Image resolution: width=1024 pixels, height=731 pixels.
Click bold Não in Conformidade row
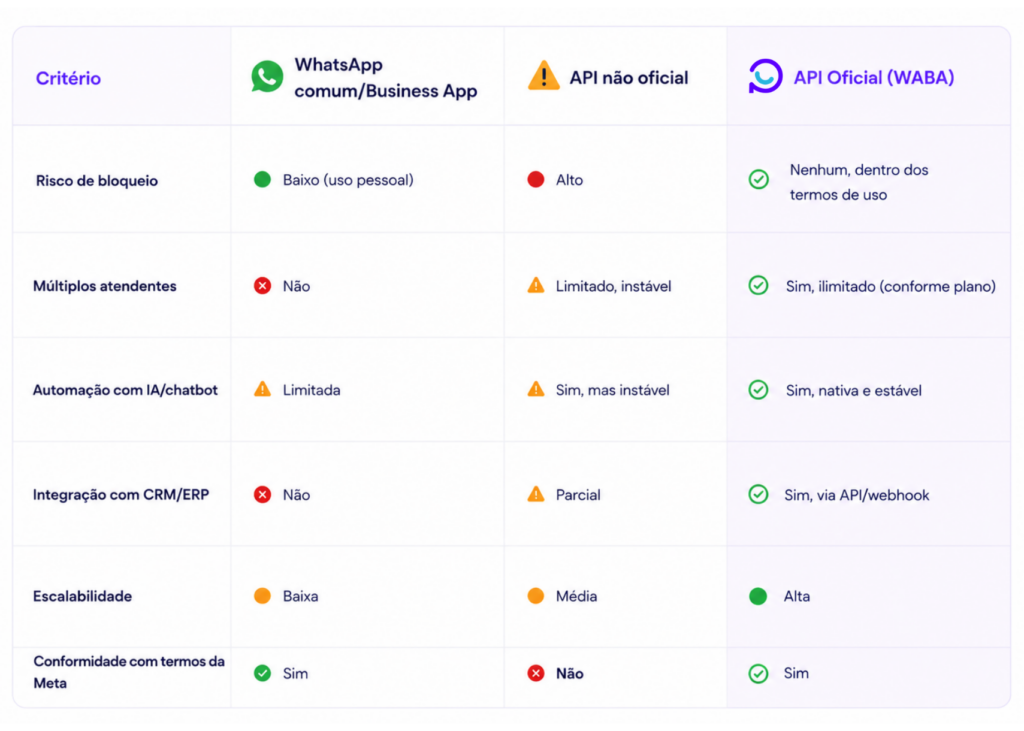pyautogui.click(x=569, y=674)
